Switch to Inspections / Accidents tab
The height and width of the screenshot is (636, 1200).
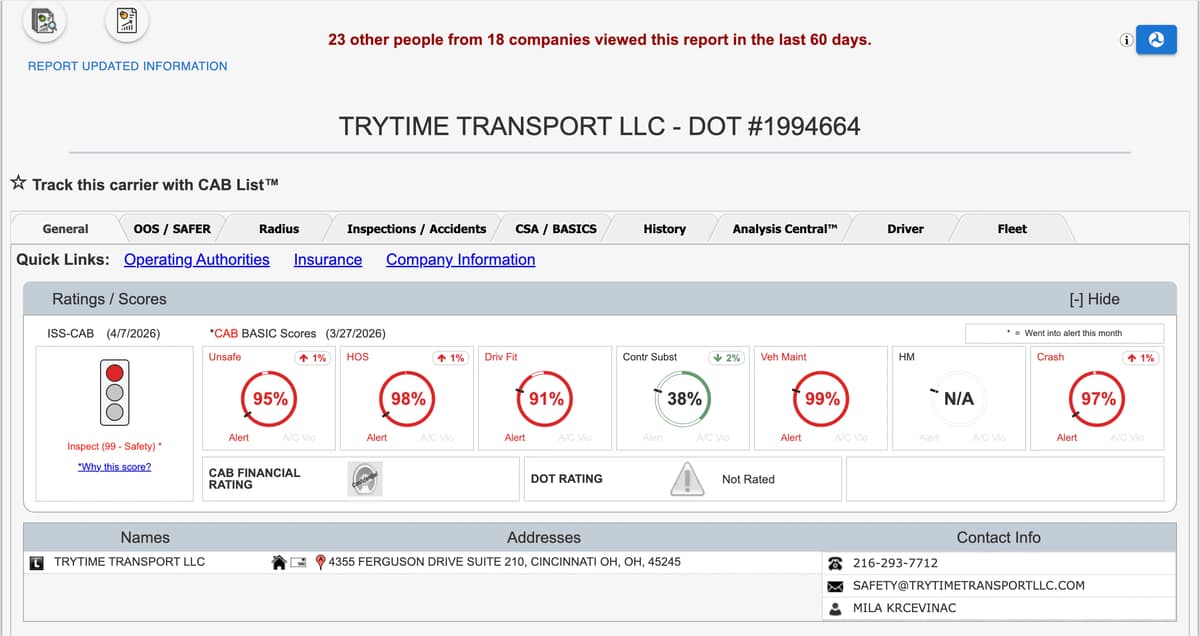(x=416, y=229)
